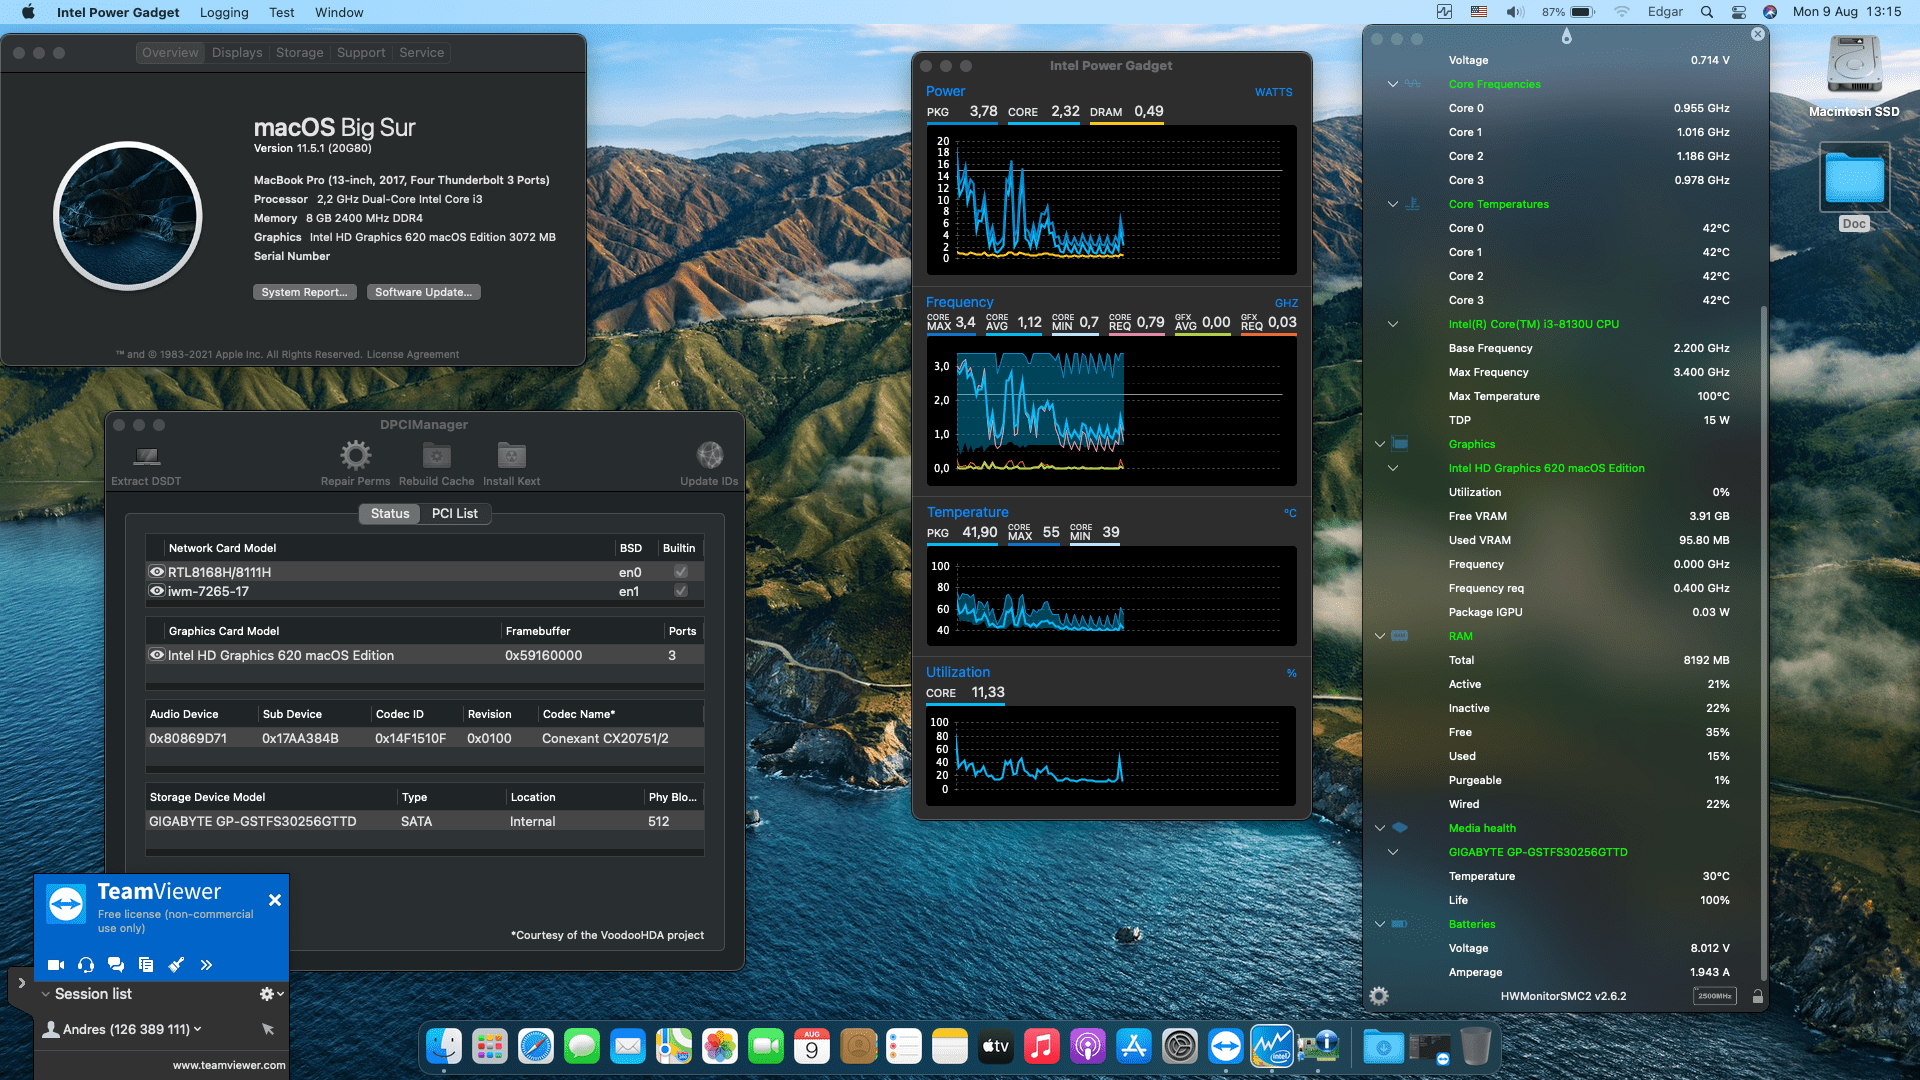
Task: Click the Extract DSDT icon in DPCIManager
Action: point(147,456)
